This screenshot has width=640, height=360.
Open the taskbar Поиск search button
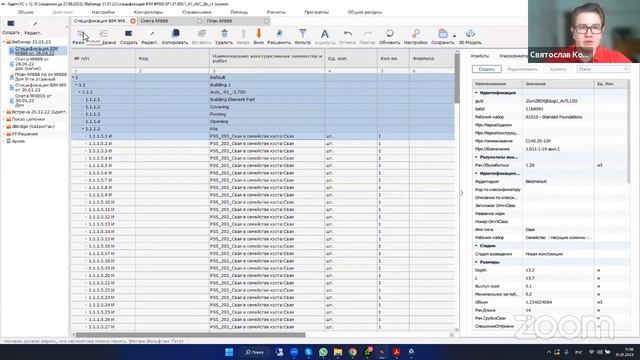tap(255, 352)
